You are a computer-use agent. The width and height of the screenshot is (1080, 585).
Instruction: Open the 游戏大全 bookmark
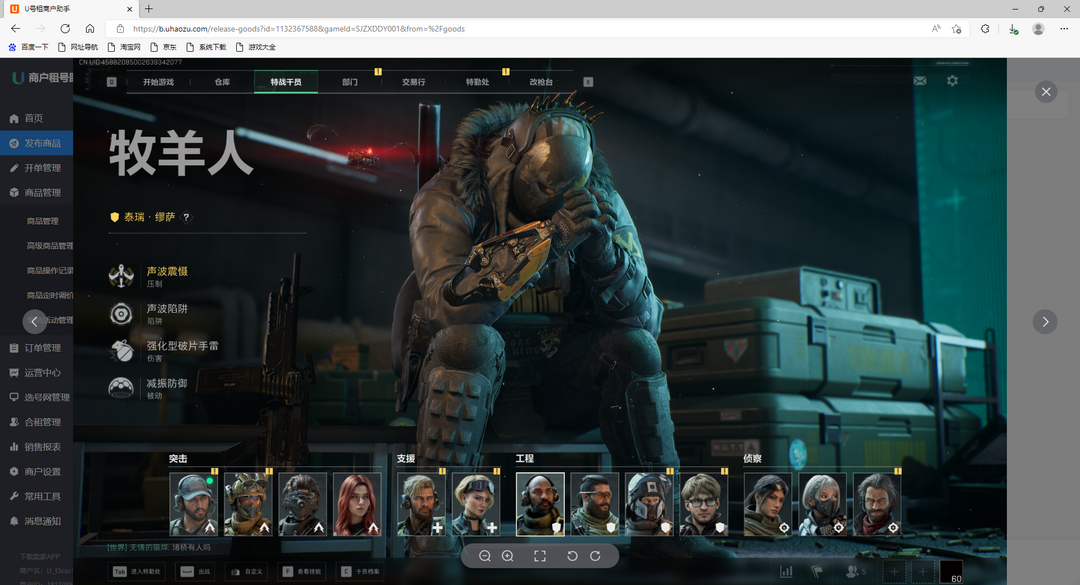(x=256, y=48)
